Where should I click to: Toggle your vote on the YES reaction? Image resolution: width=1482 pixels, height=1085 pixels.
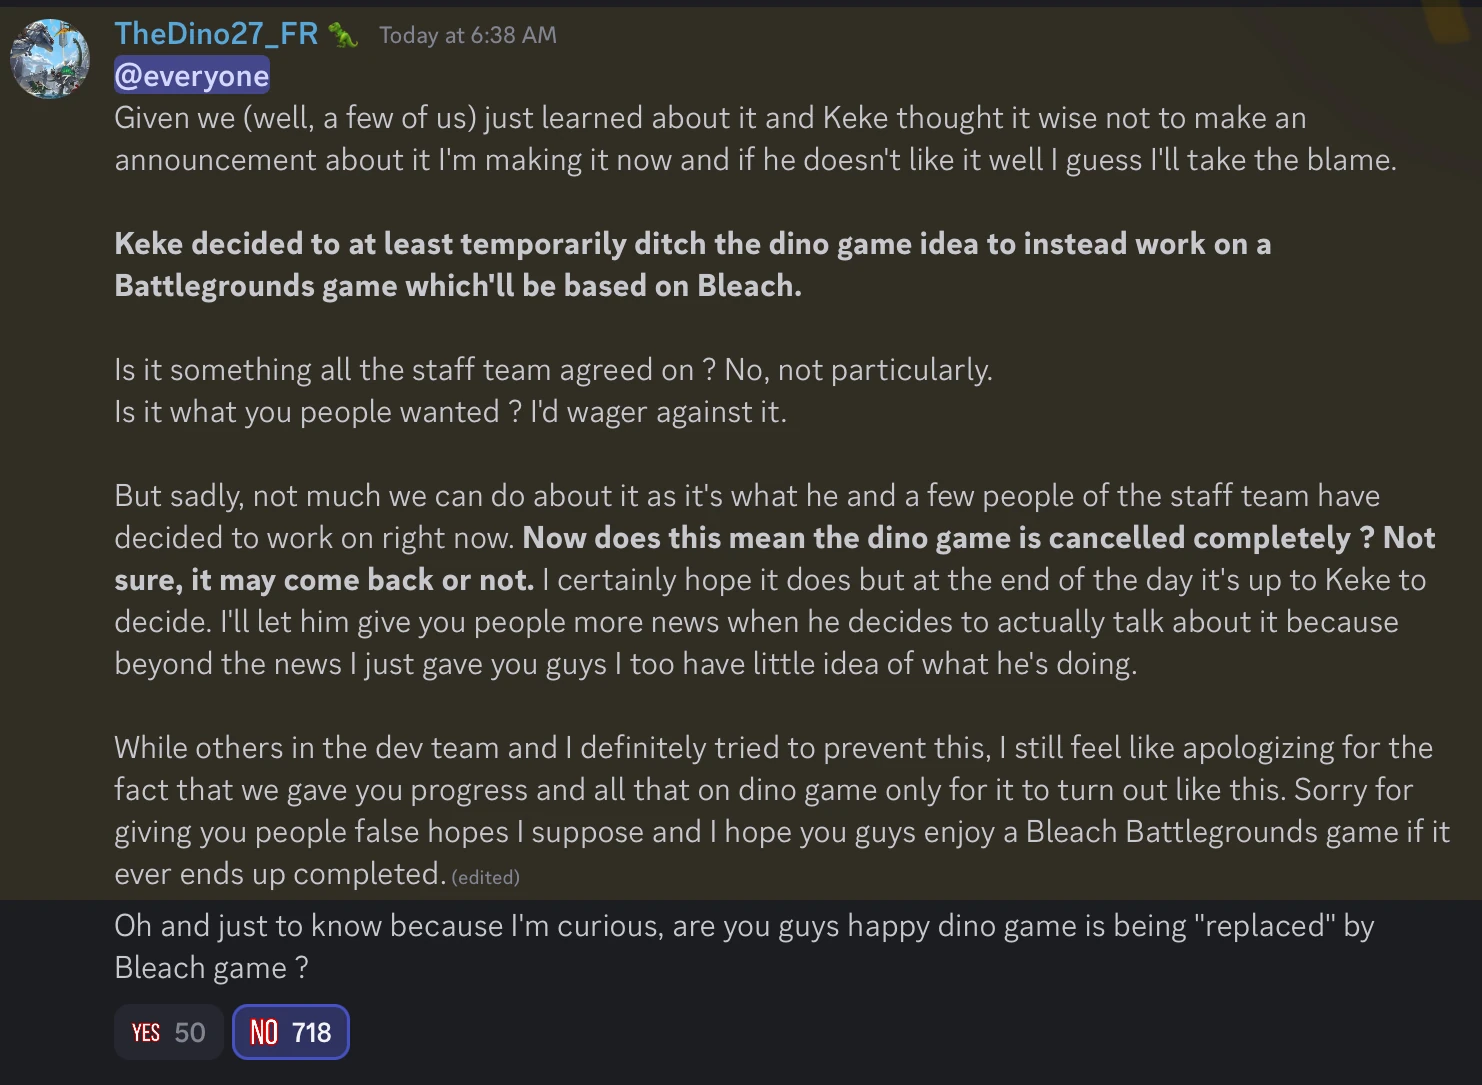(x=168, y=1031)
